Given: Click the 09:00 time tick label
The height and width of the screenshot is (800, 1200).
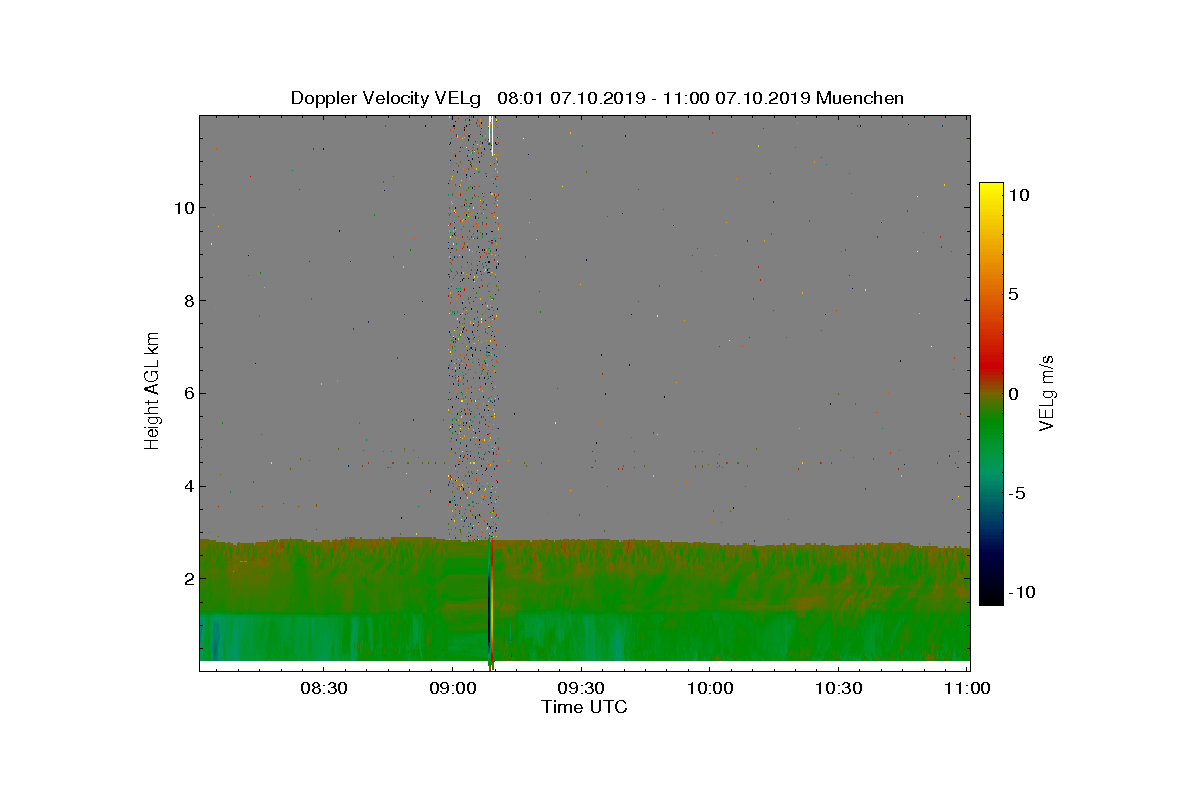Looking at the screenshot, I should coord(452,688).
